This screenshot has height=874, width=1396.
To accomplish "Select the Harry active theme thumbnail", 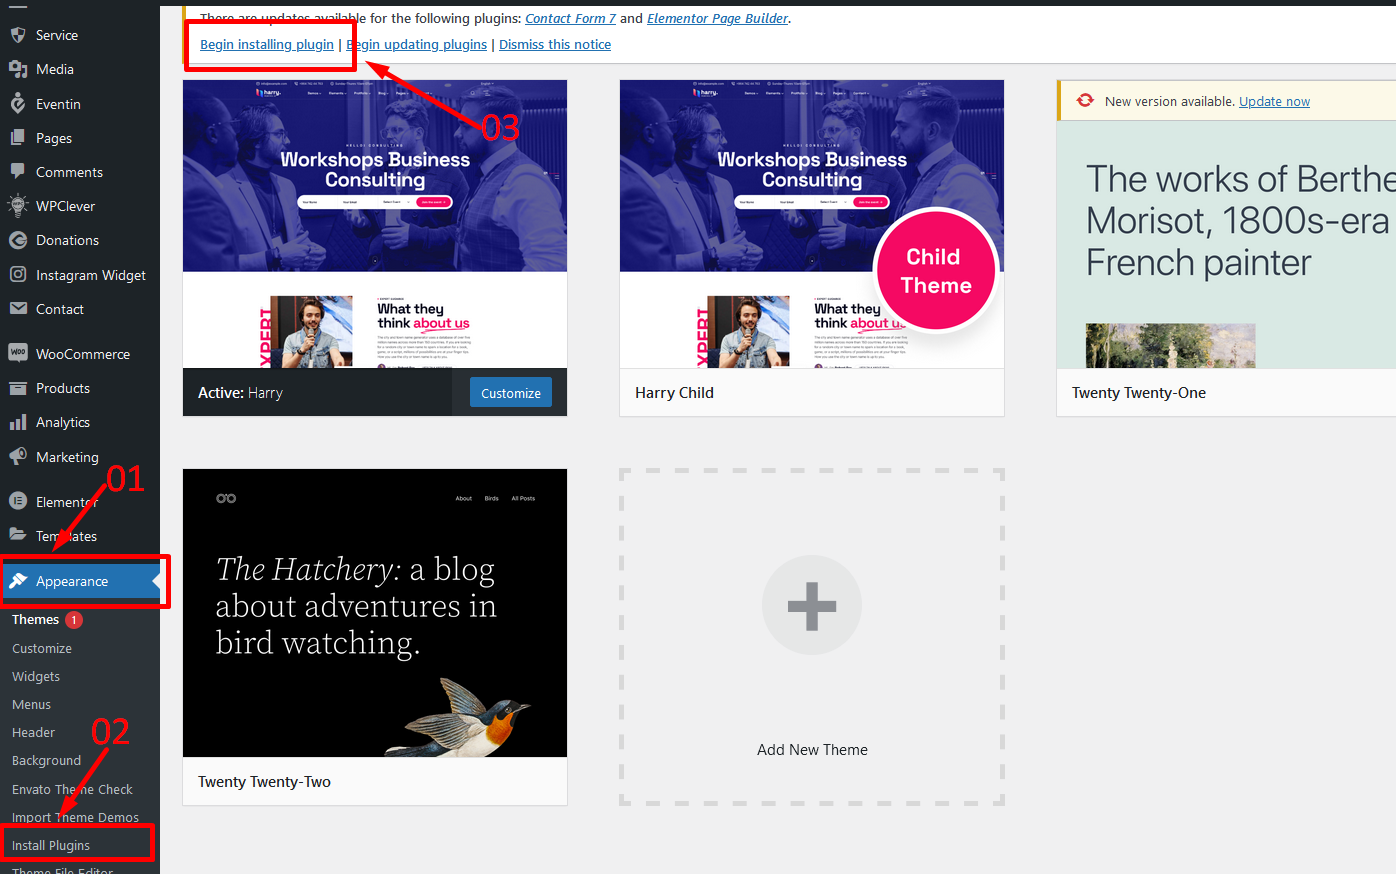I will point(375,224).
